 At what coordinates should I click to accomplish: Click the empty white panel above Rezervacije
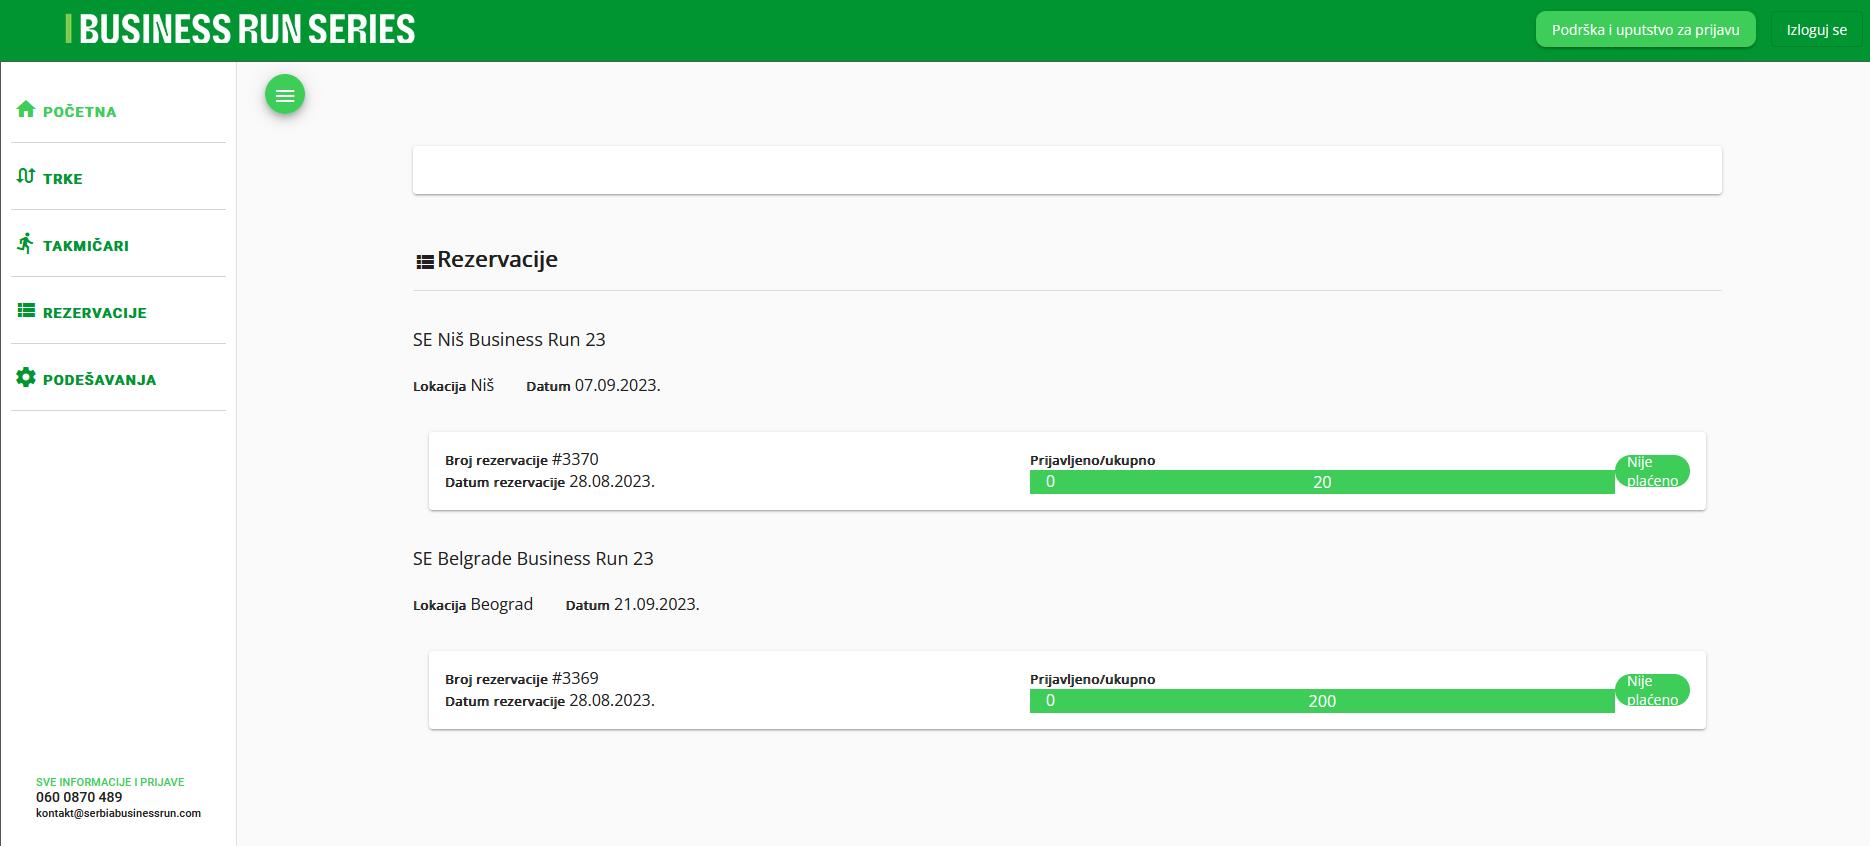point(1067,170)
